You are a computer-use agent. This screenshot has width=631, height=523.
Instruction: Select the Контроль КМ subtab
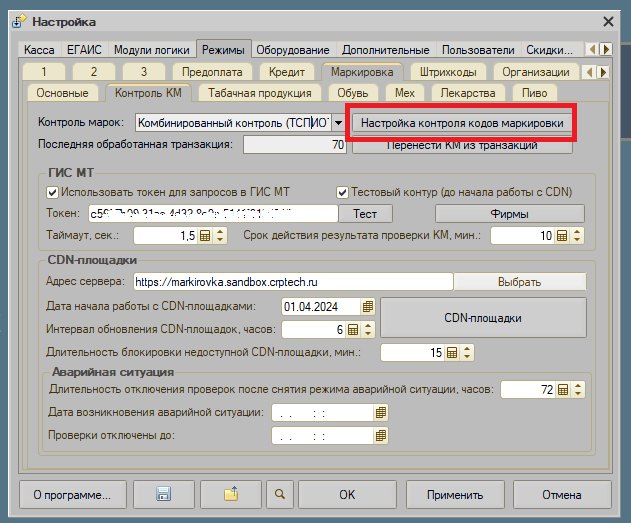click(x=148, y=93)
